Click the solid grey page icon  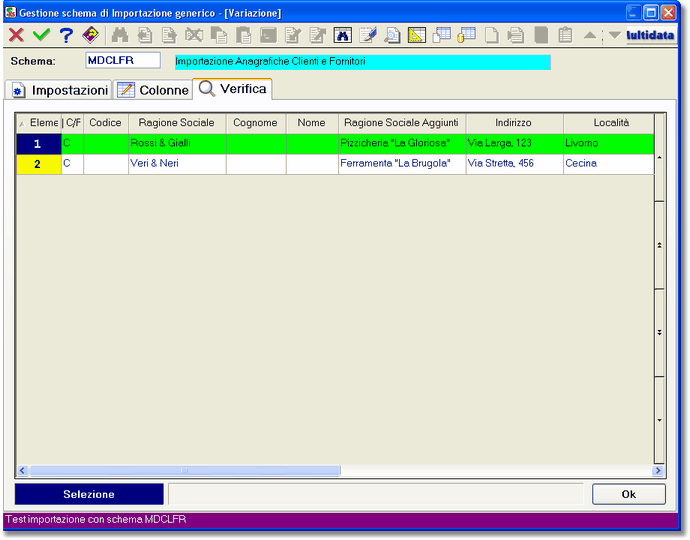coord(541,35)
